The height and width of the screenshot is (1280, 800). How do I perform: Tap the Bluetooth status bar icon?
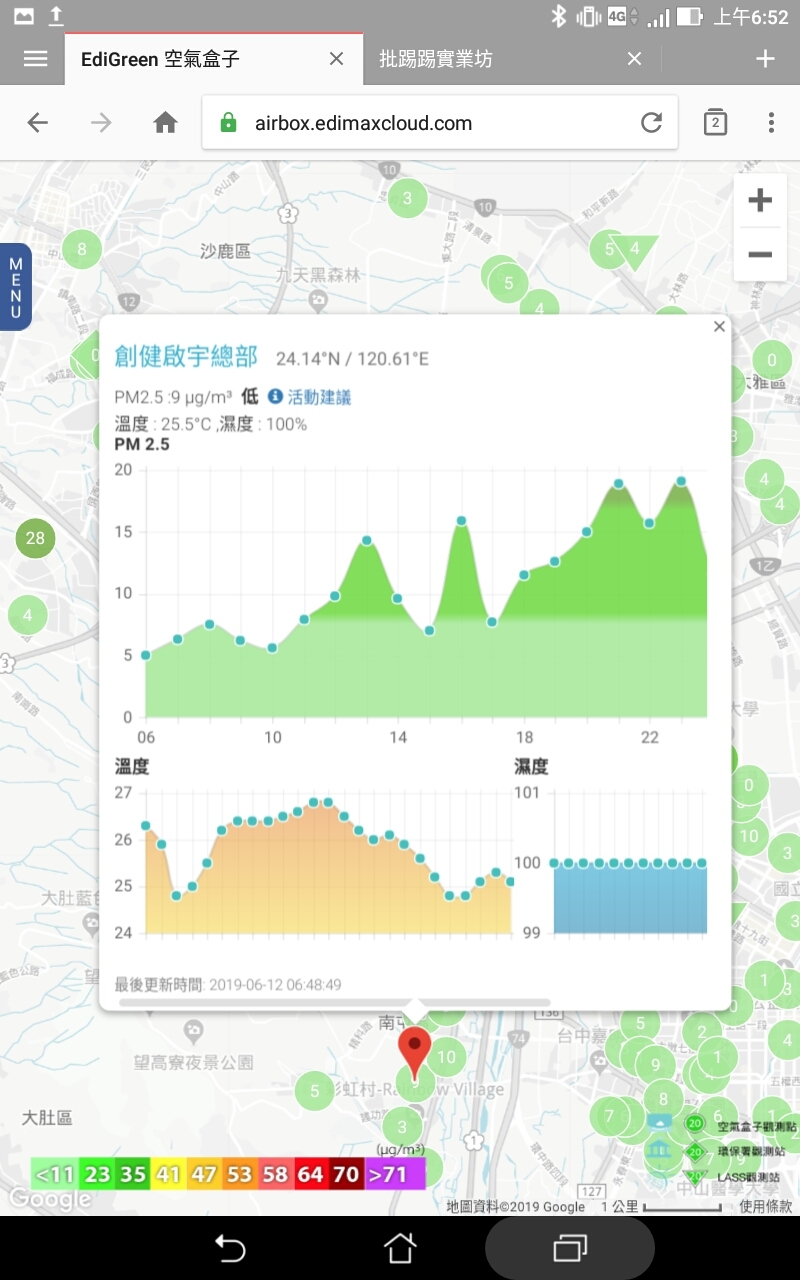click(557, 16)
